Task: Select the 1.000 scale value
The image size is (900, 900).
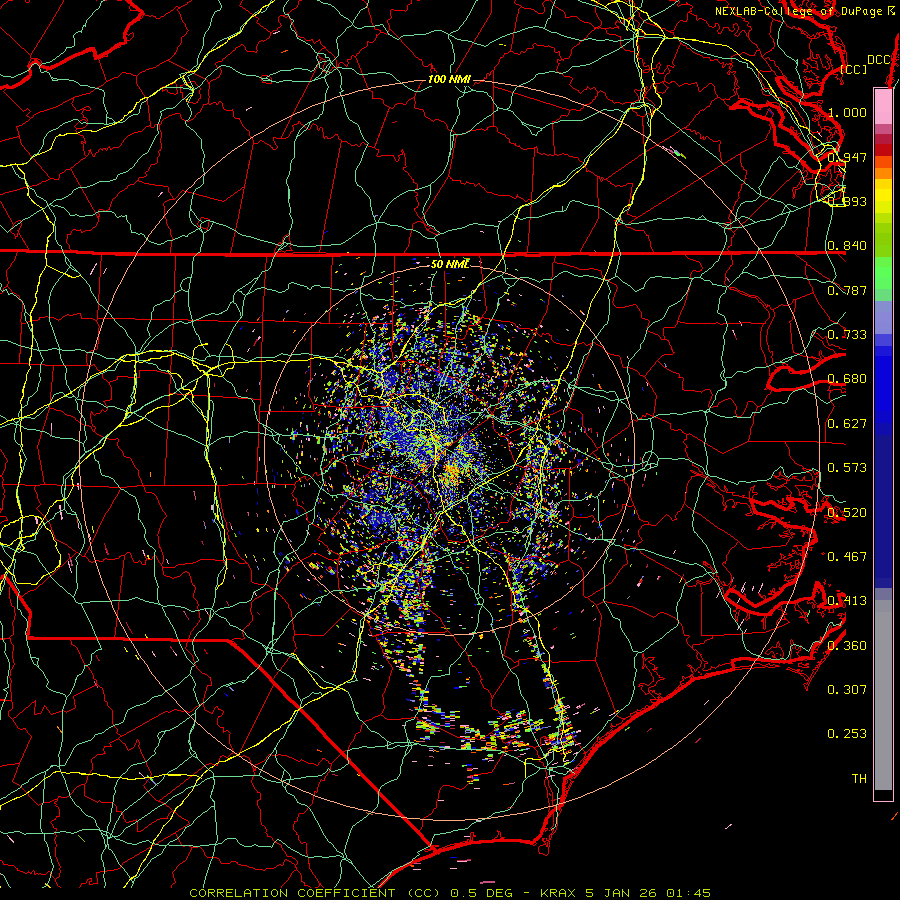Action: [847, 112]
